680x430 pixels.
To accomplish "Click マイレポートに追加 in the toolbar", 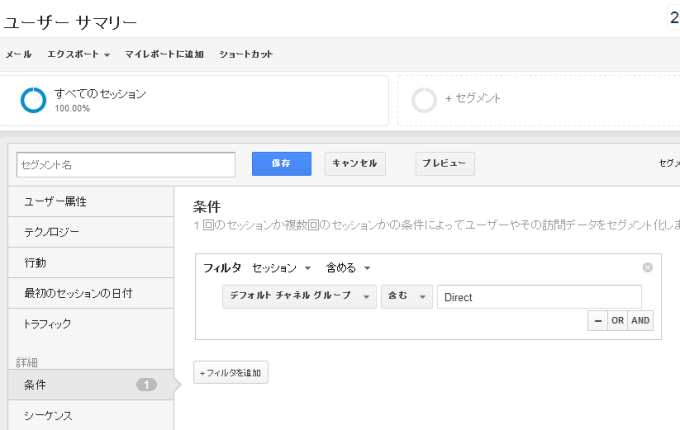I will (x=164, y=54).
